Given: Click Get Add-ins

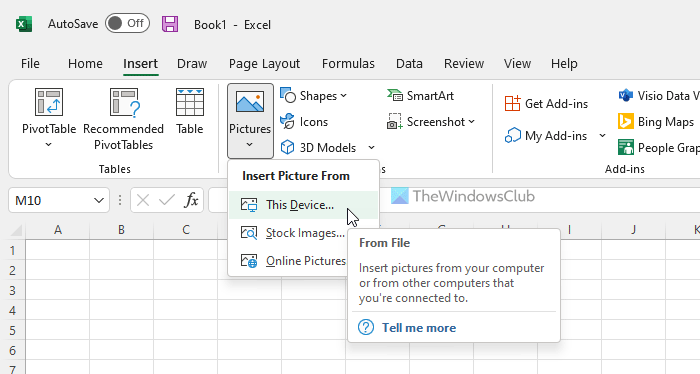Looking at the screenshot, I should pos(546,104).
